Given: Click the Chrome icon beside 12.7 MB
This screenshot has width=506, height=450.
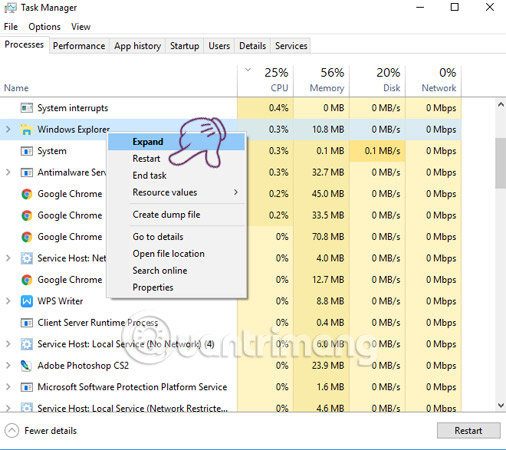Looking at the screenshot, I should [x=27, y=280].
